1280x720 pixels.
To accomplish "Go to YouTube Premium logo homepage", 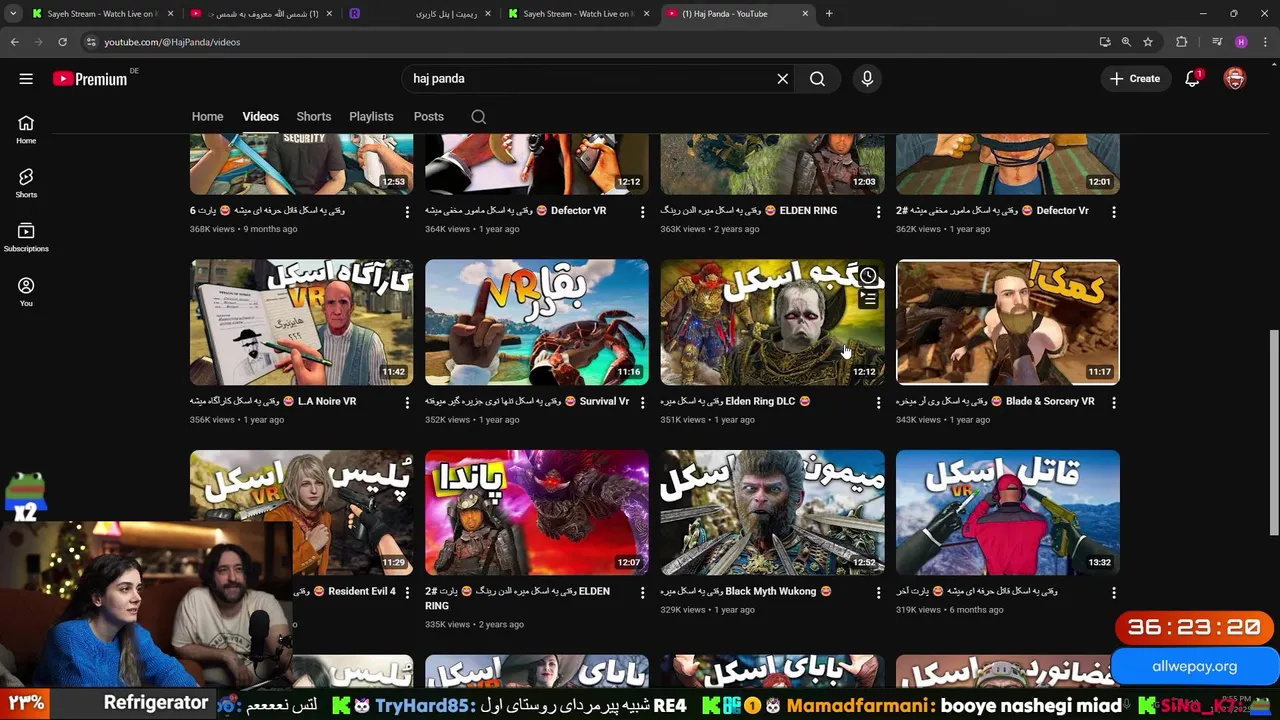I will coord(91,79).
